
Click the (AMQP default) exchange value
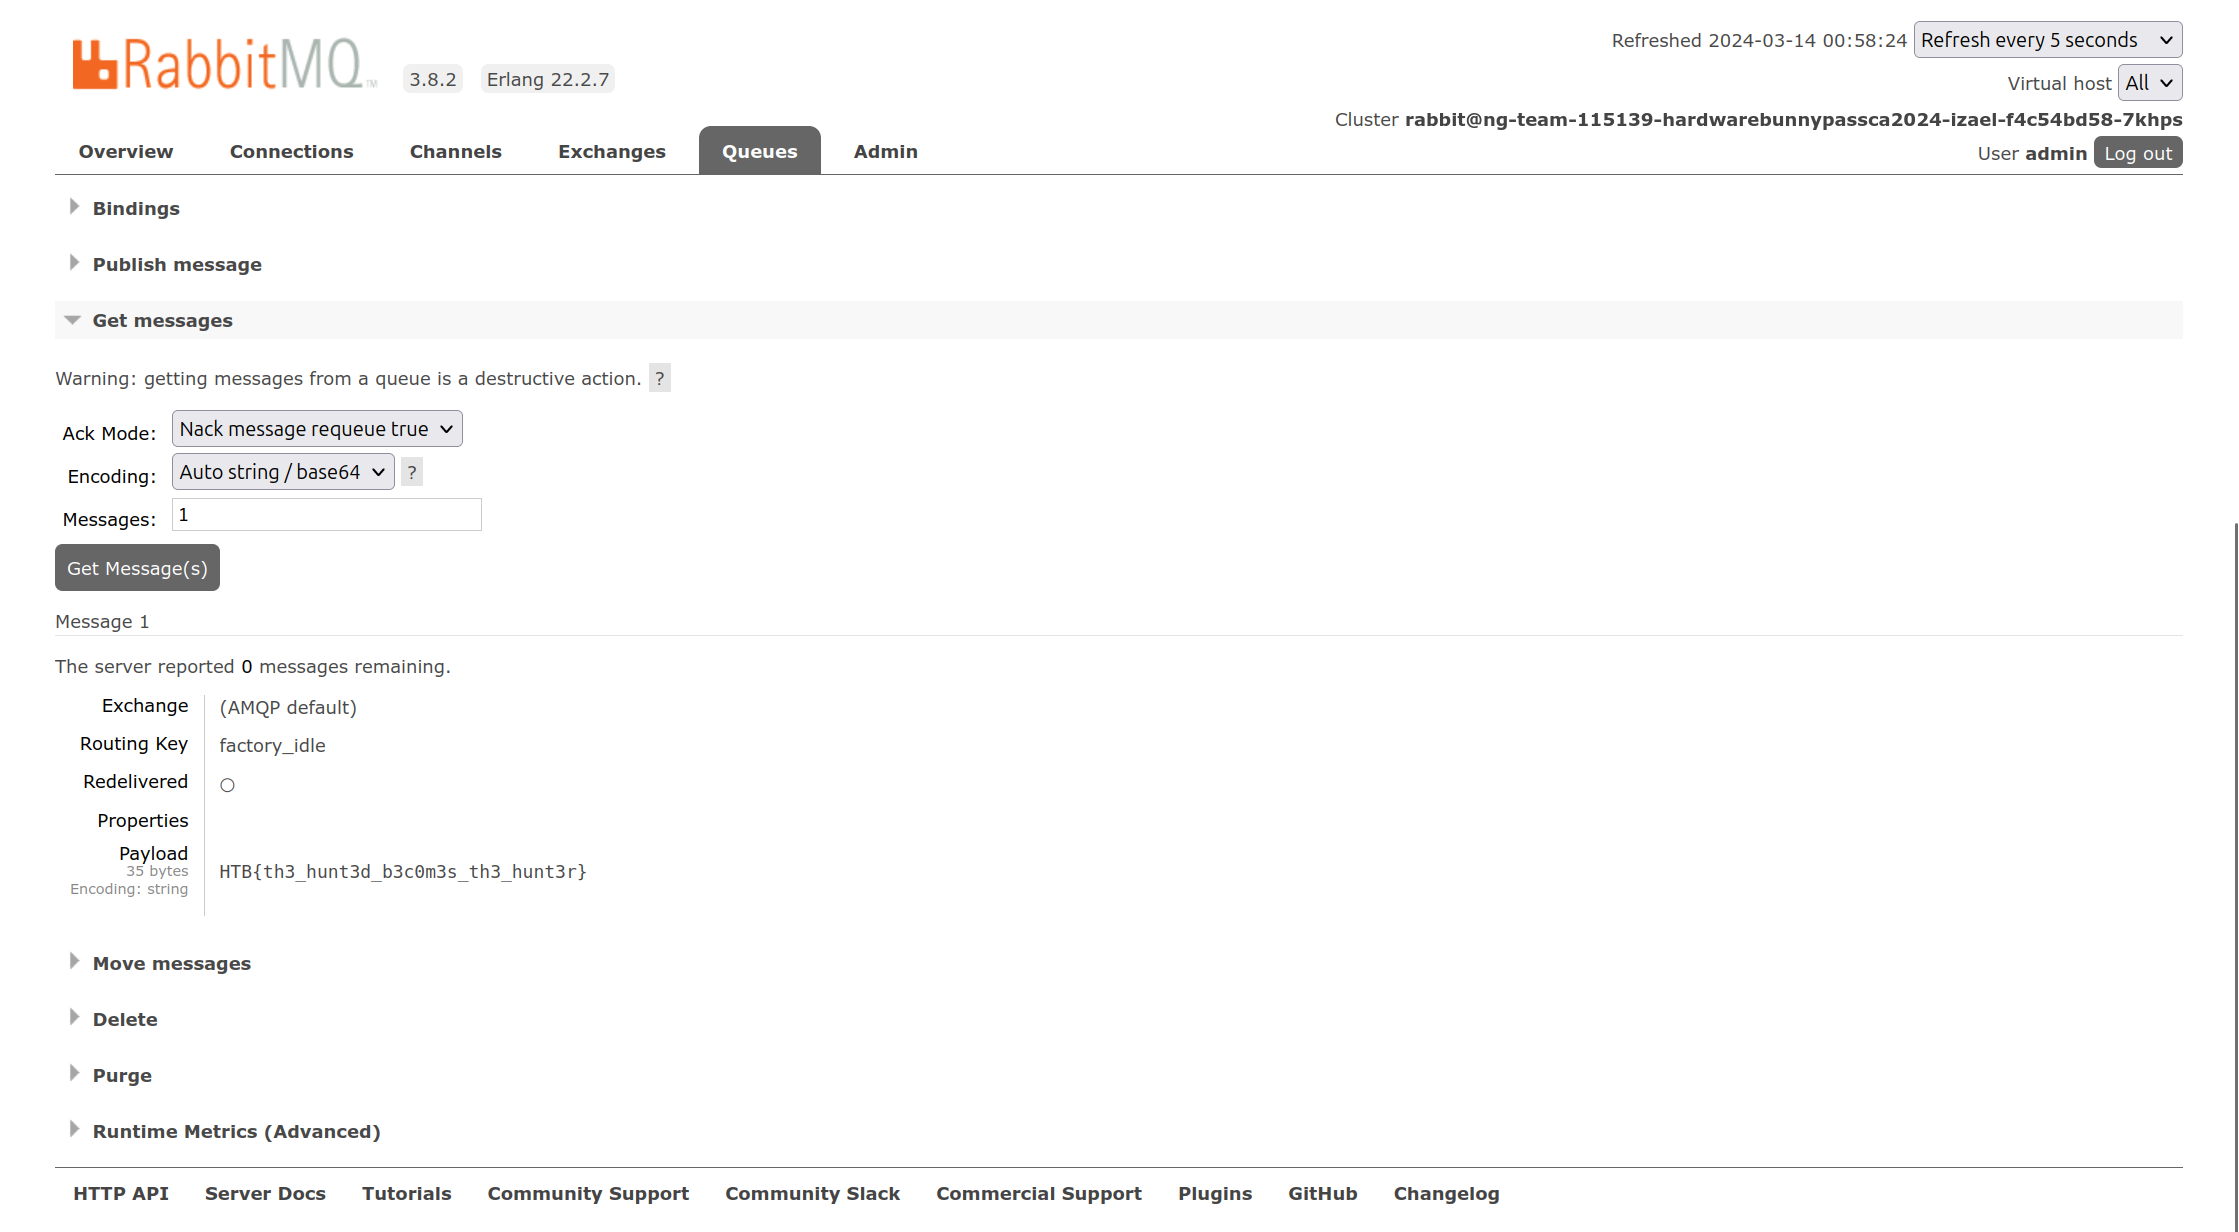(288, 708)
